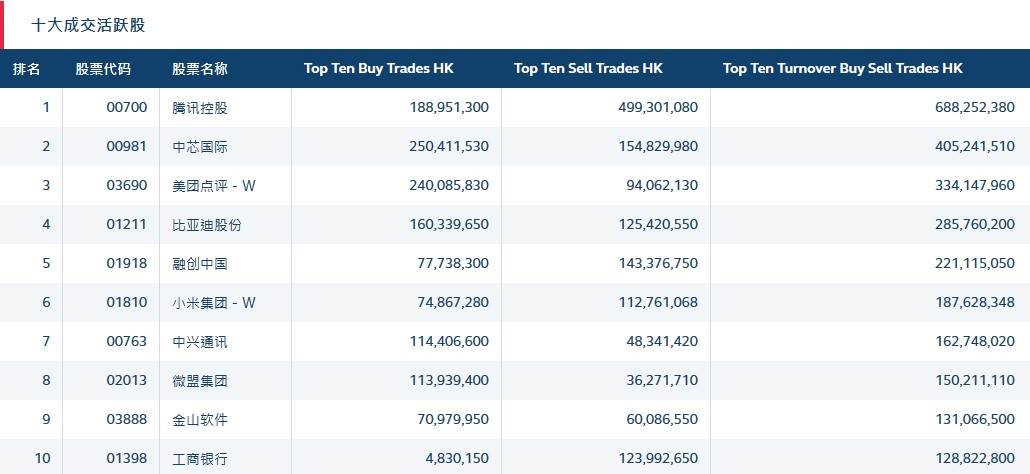Select stock code 01918

126,264
